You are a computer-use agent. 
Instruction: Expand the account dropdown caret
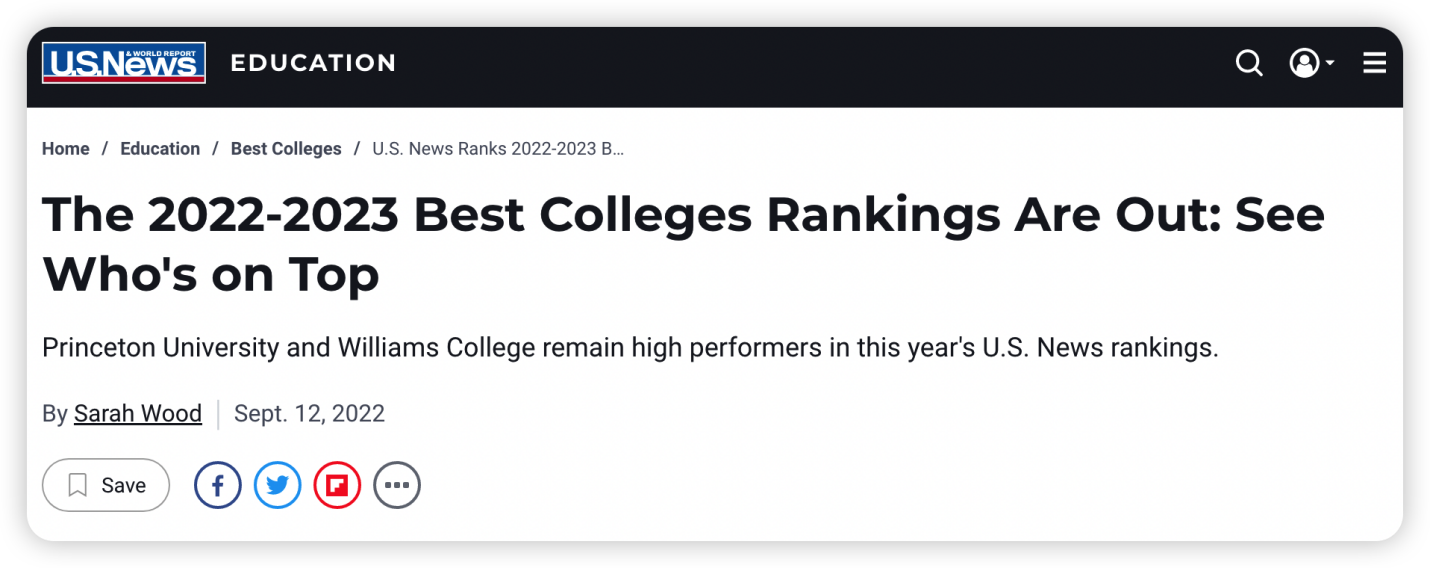pos(1330,63)
